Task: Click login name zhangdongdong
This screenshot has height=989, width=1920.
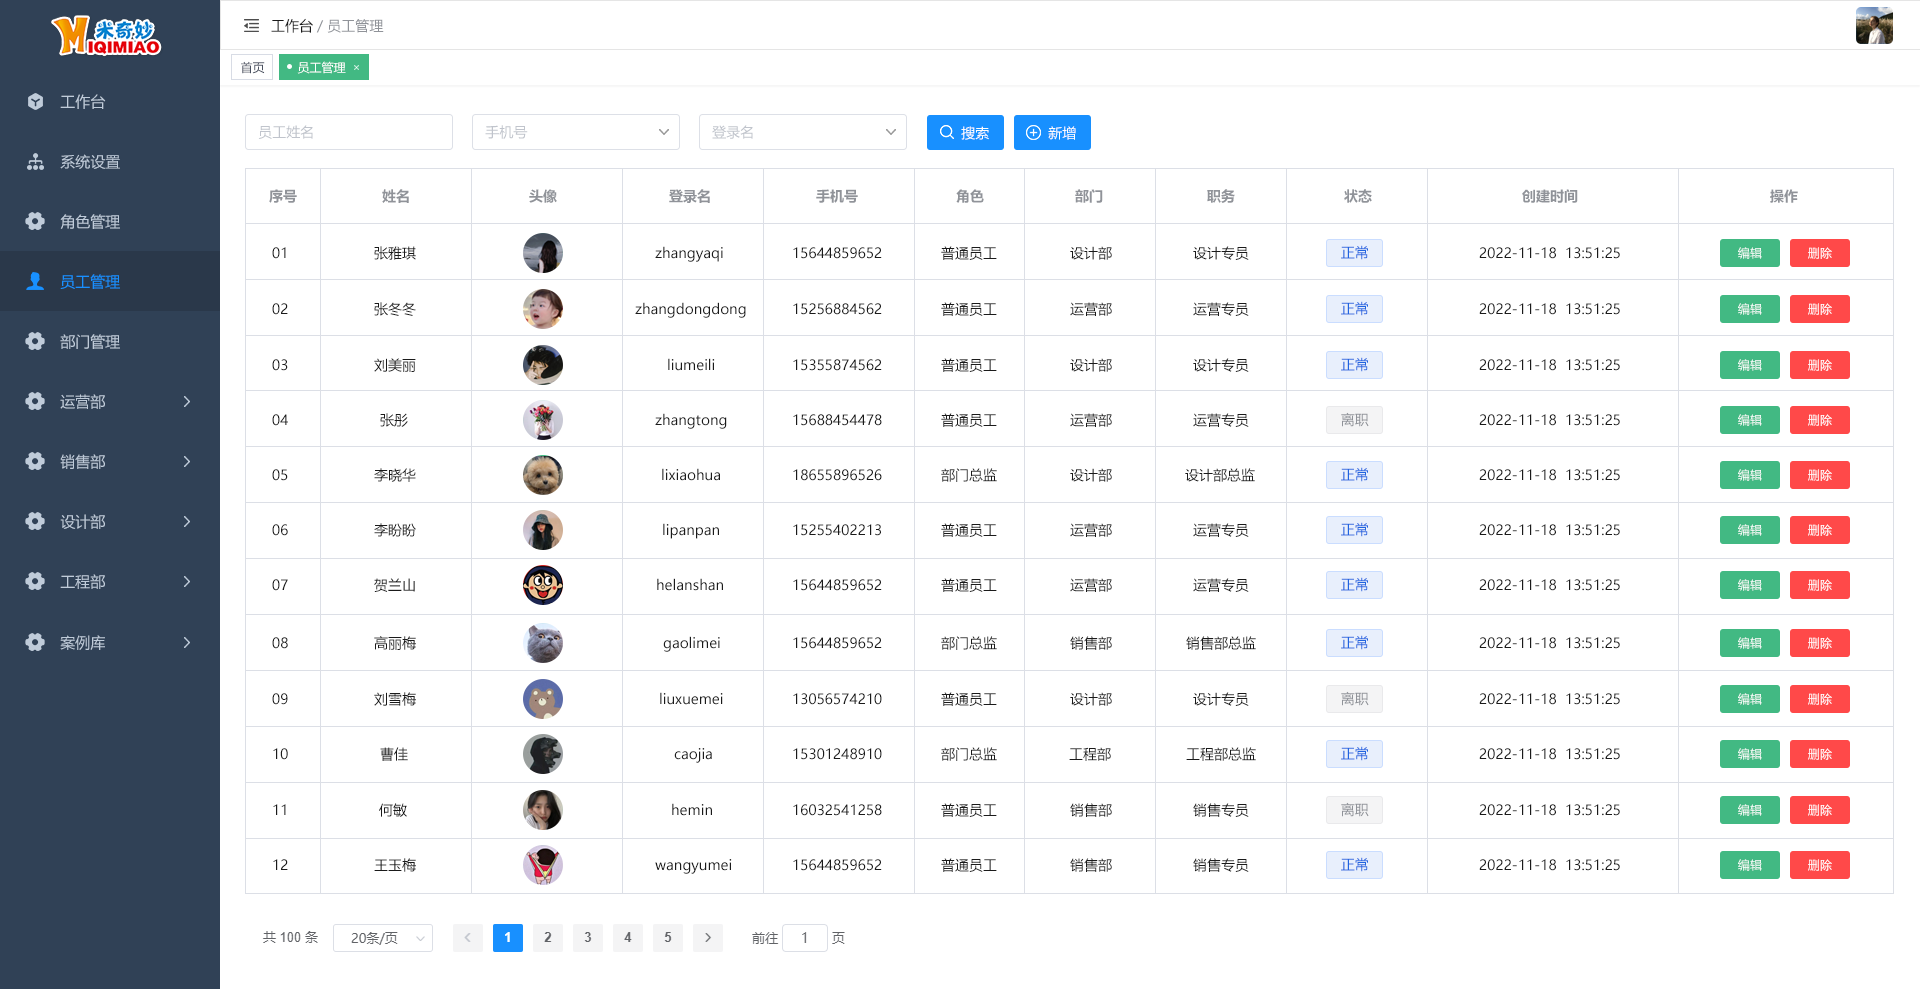Action: [691, 309]
